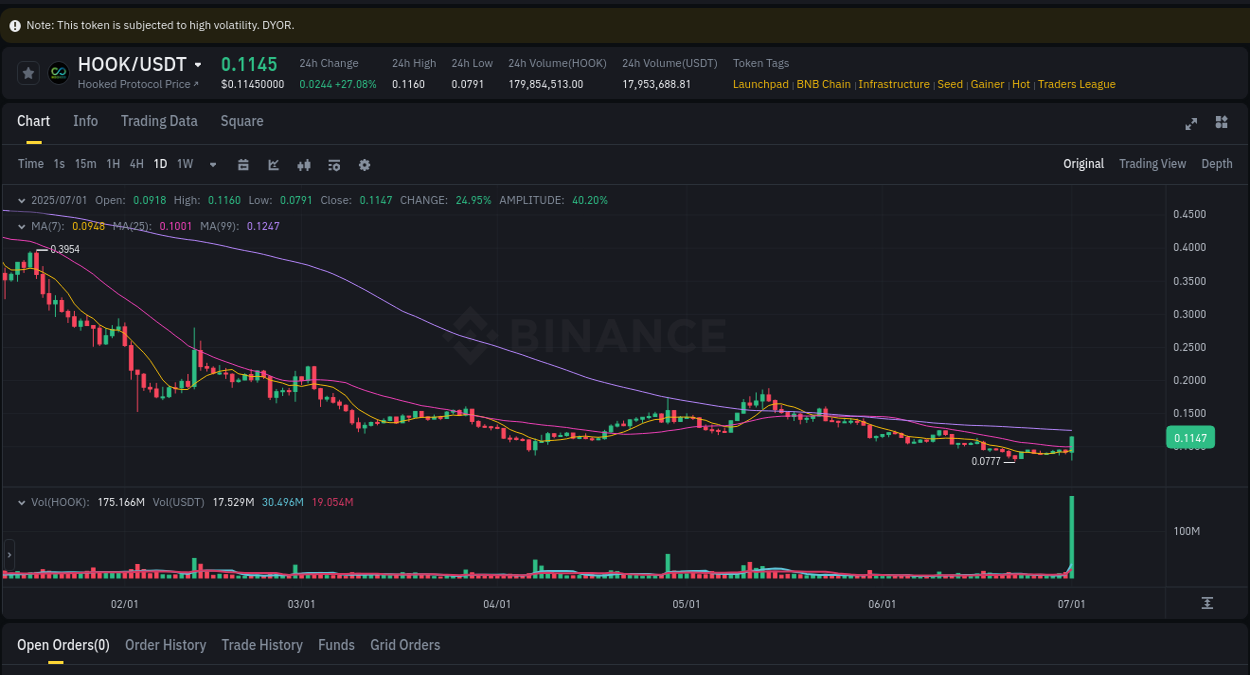Toggle the favorite star for HOOK/USDT
The width and height of the screenshot is (1250, 675).
click(x=27, y=72)
